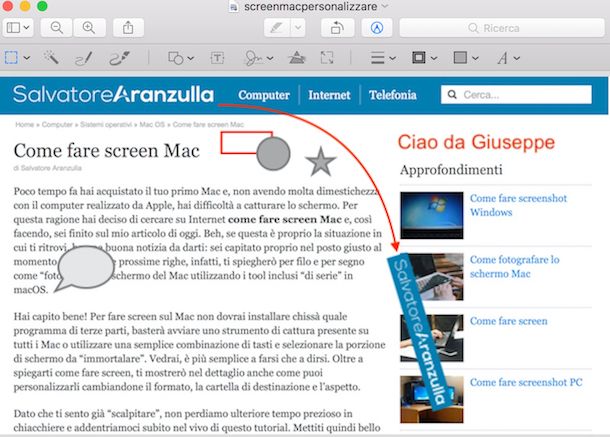Open the fill color dropdown
This screenshot has height=437, width=610.
tap(466, 58)
